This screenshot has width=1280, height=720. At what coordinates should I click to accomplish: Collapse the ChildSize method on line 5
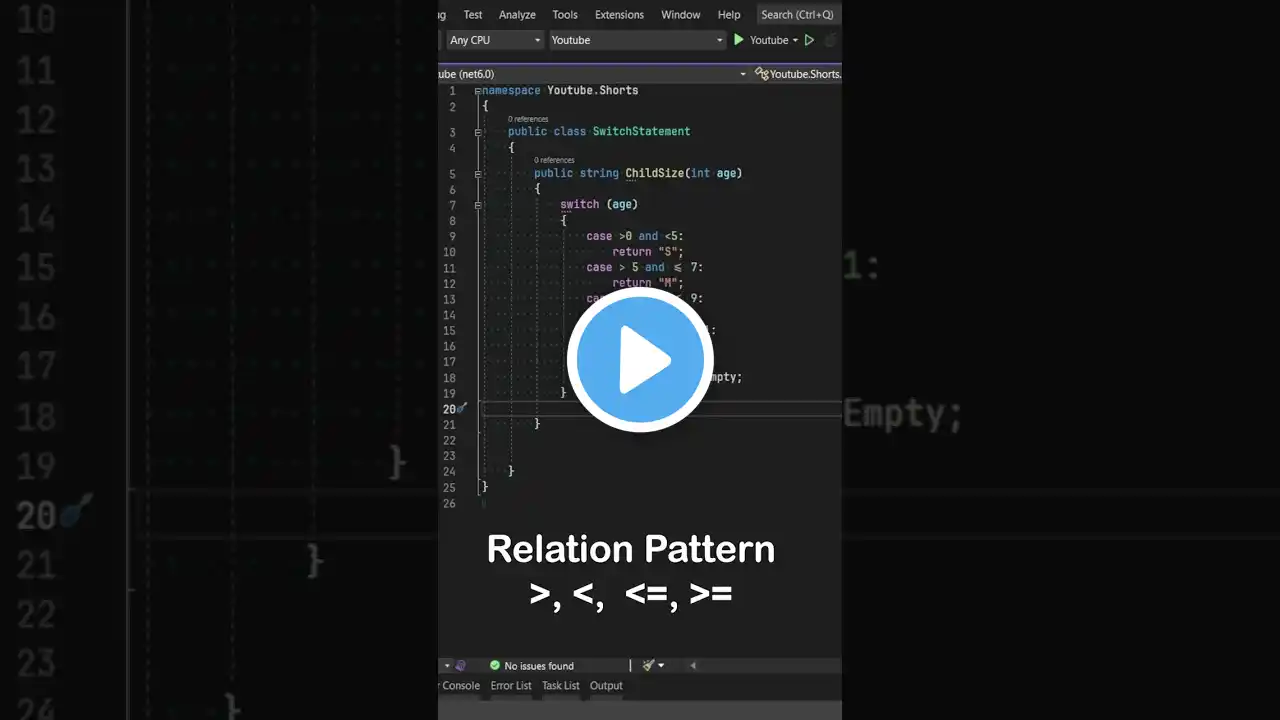pyautogui.click(x=478, y=173)
